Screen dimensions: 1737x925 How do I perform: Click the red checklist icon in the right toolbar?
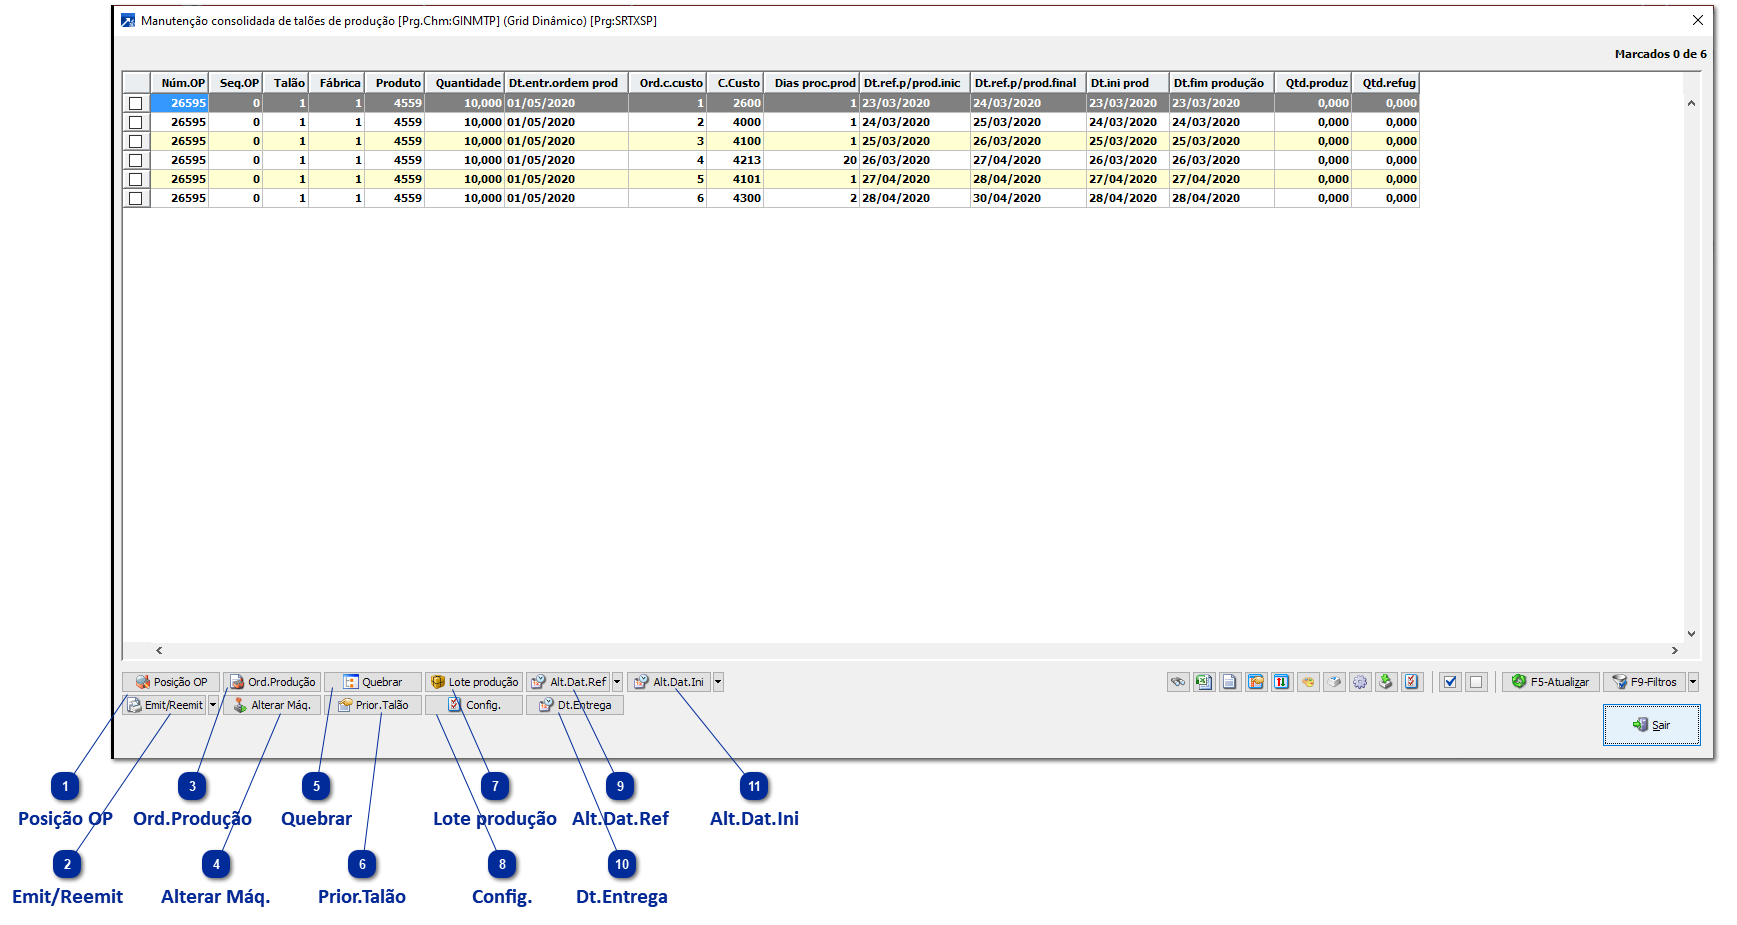coord(1412,682)
